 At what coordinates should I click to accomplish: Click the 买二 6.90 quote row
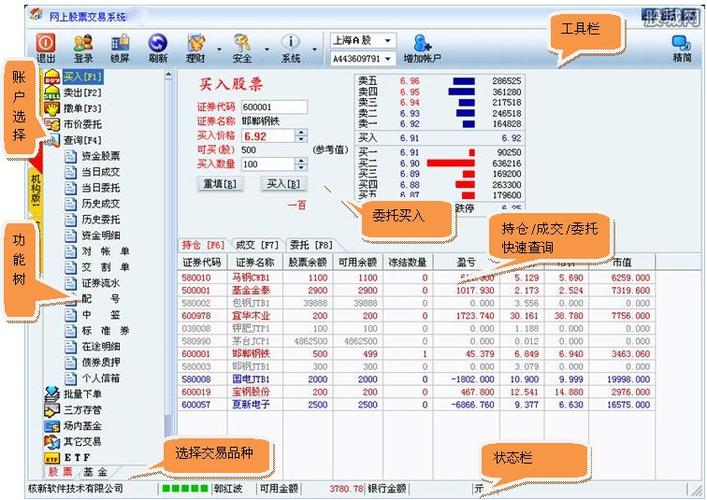[x=440, y=163]
